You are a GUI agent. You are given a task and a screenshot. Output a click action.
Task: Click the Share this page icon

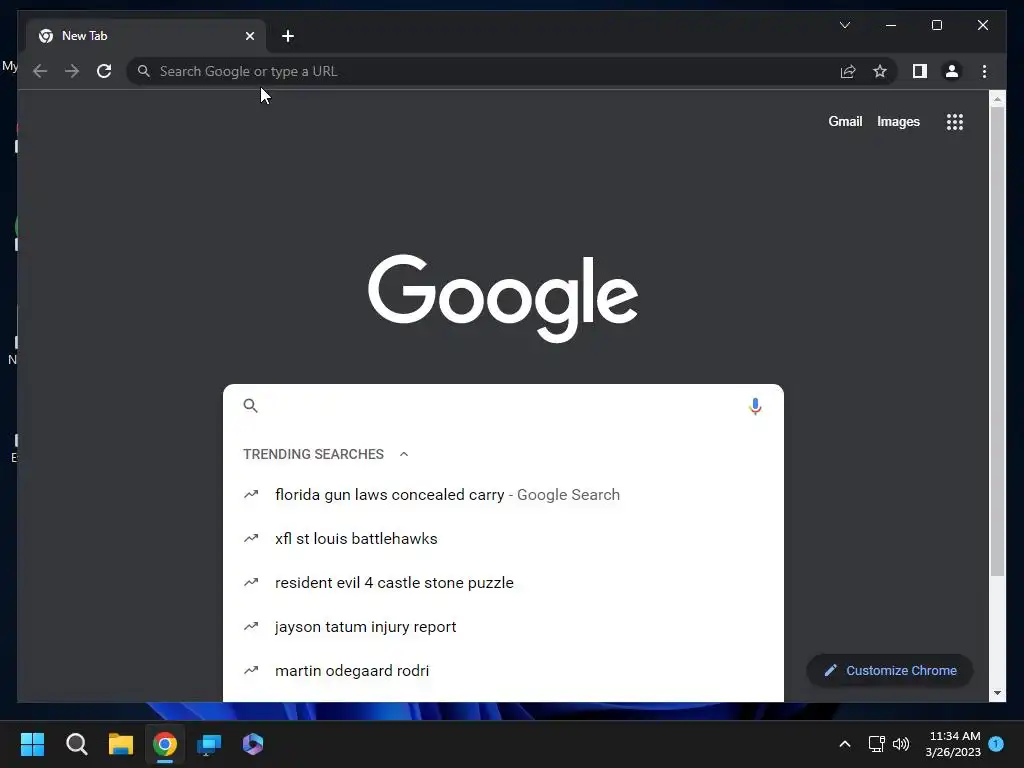point(848,71)
